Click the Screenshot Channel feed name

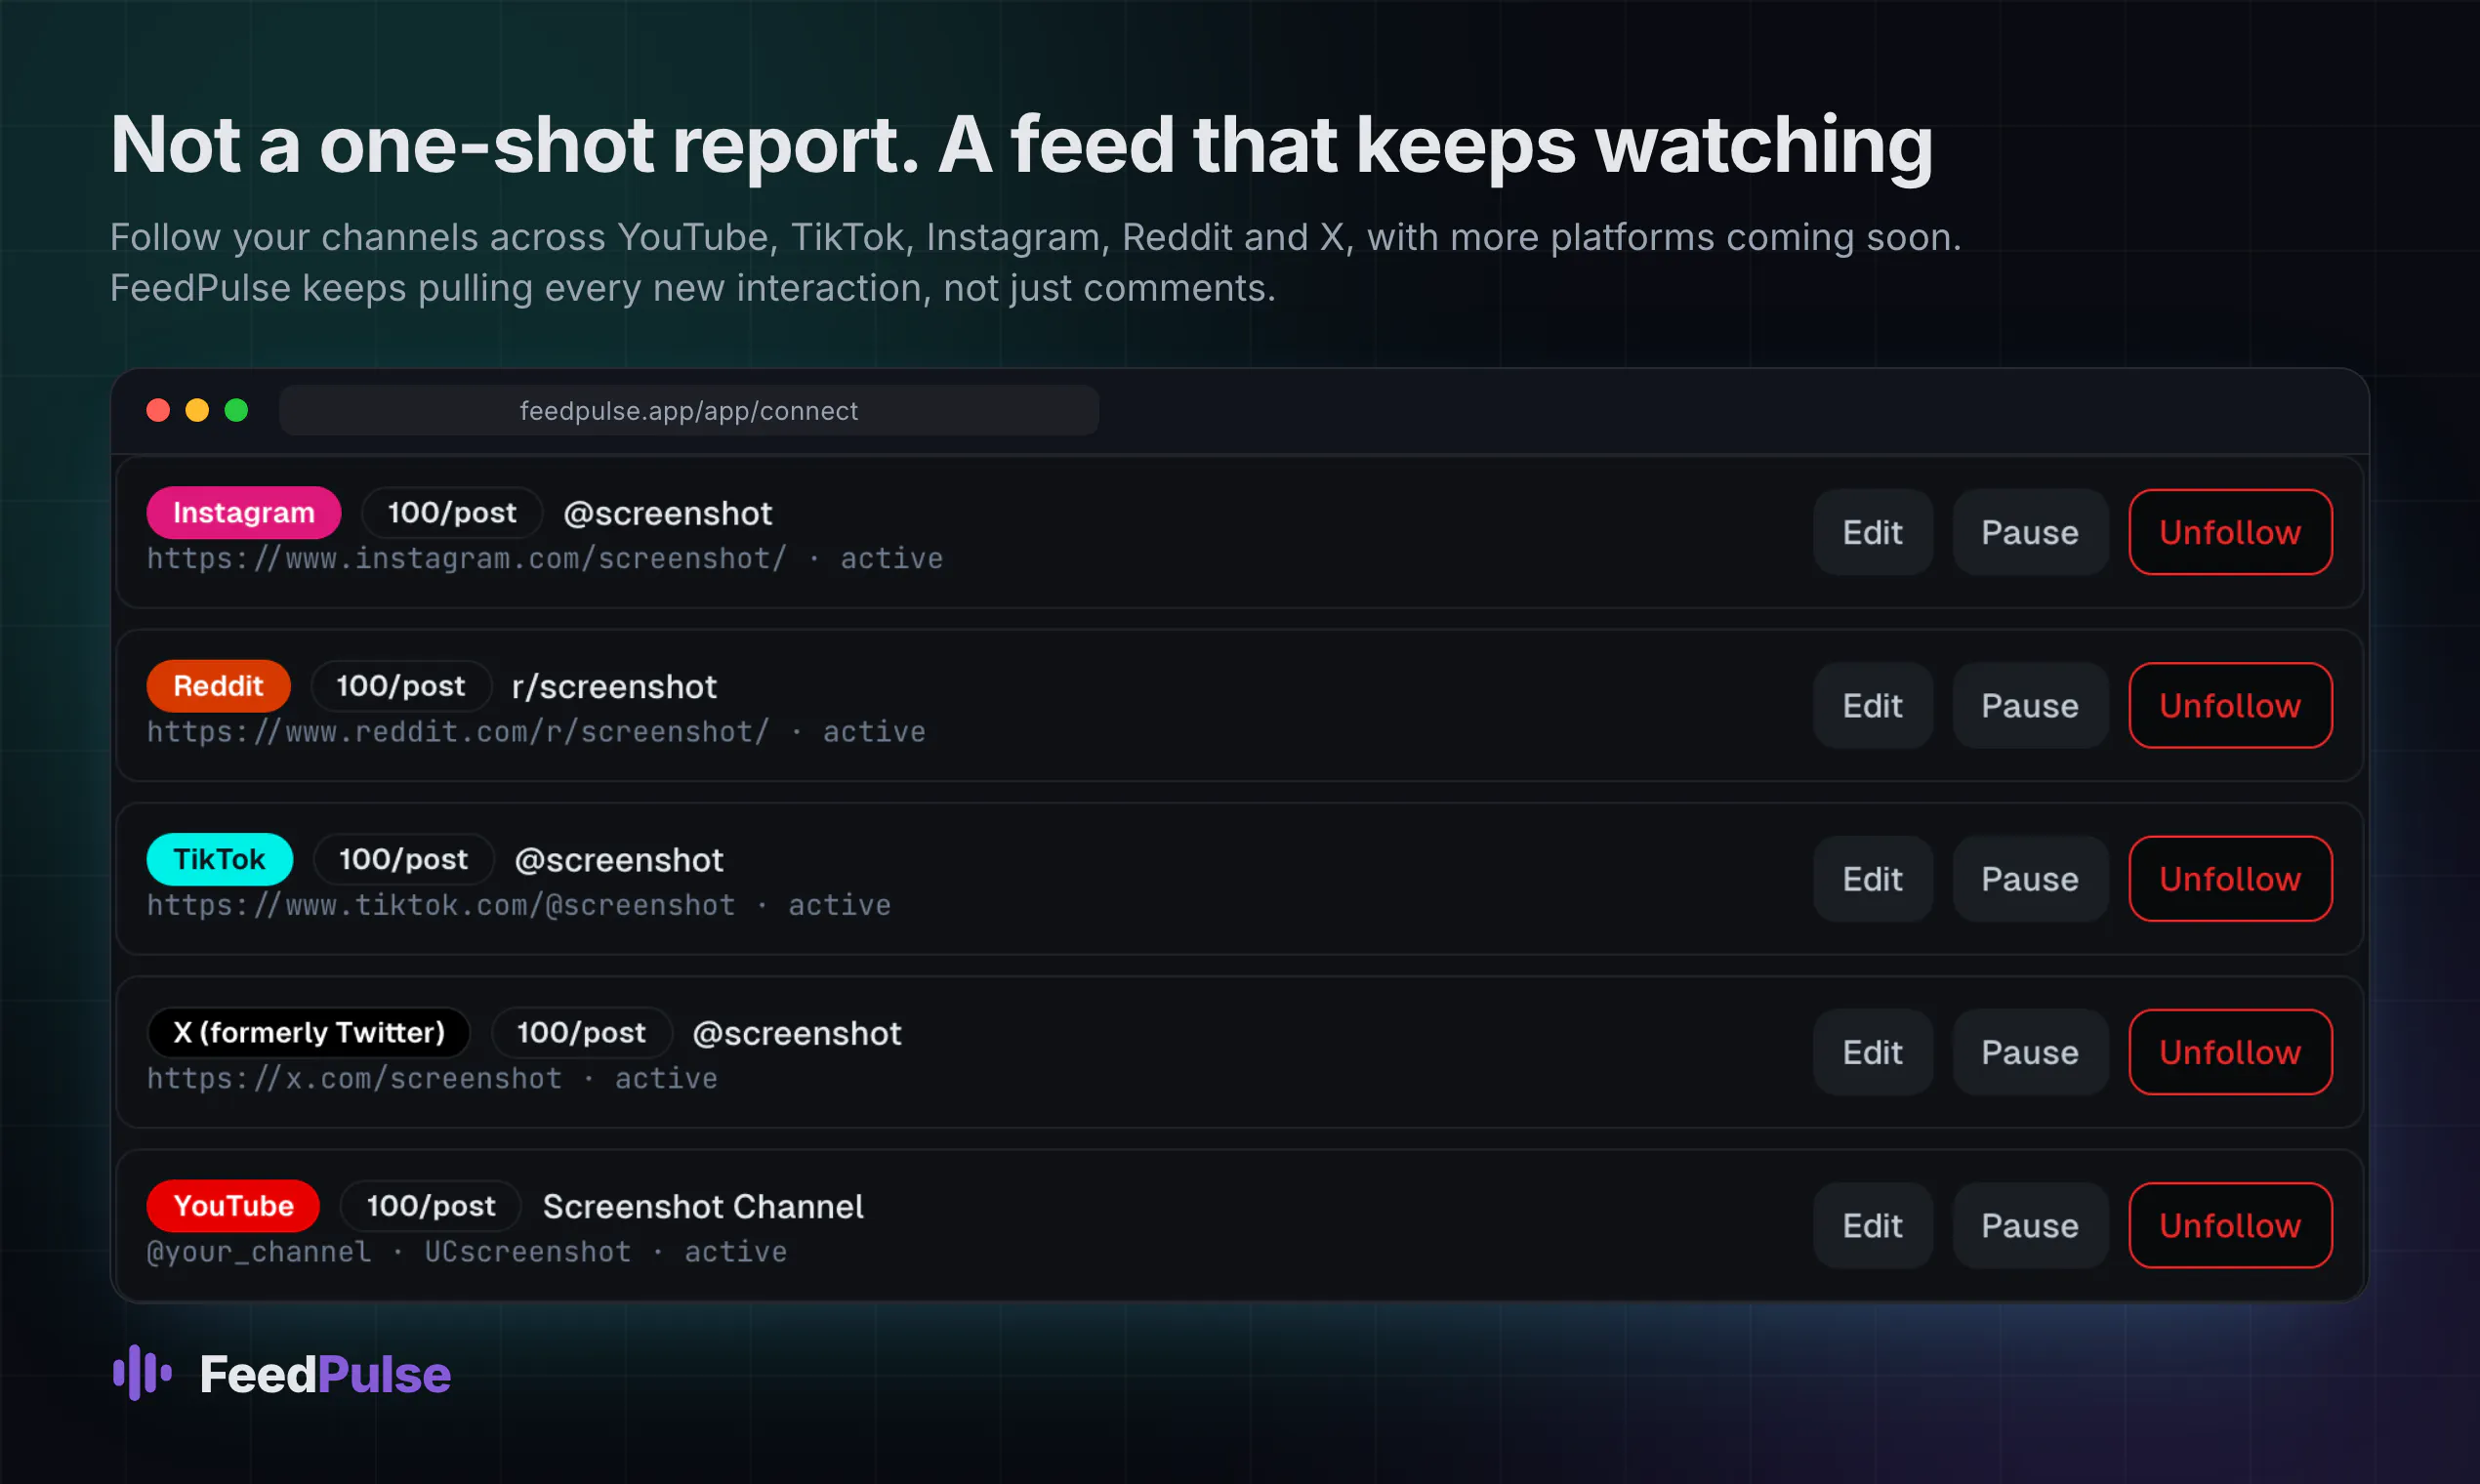point(703,1207)
